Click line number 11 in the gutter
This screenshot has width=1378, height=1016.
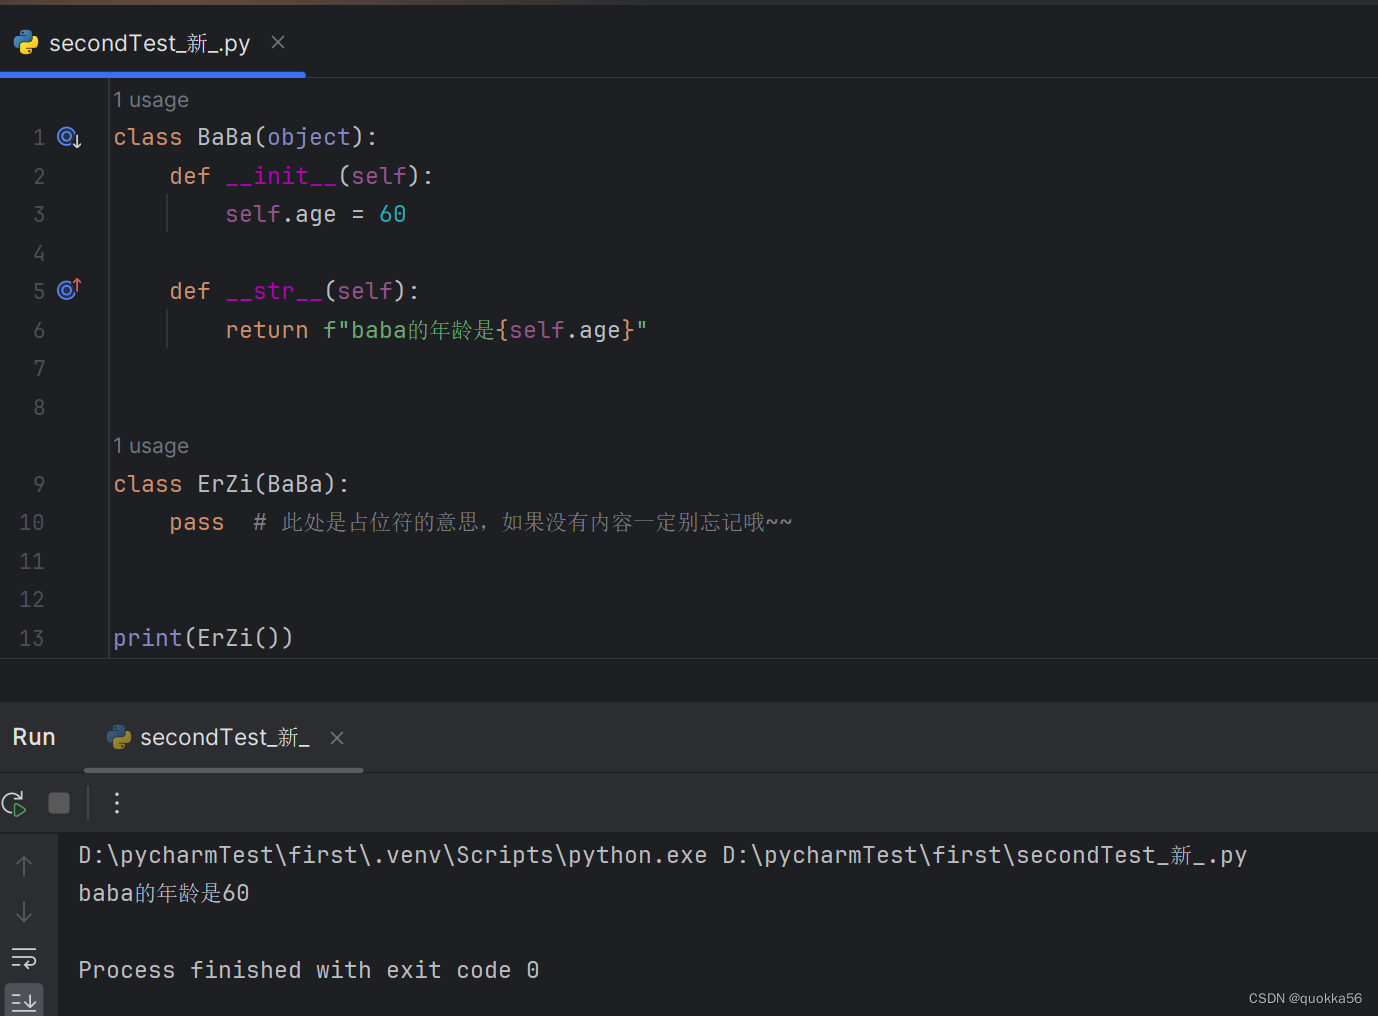32,561
